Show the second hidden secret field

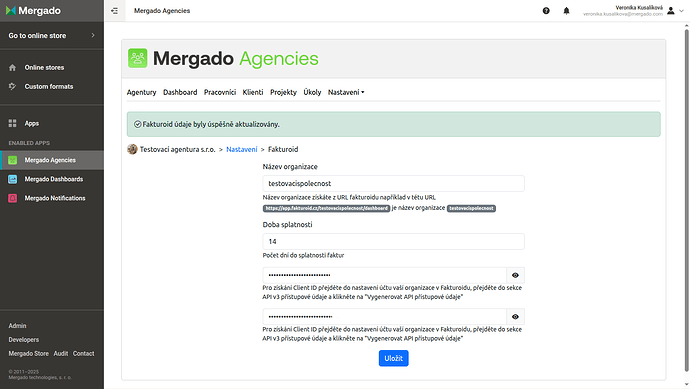(x=515, y=317)
